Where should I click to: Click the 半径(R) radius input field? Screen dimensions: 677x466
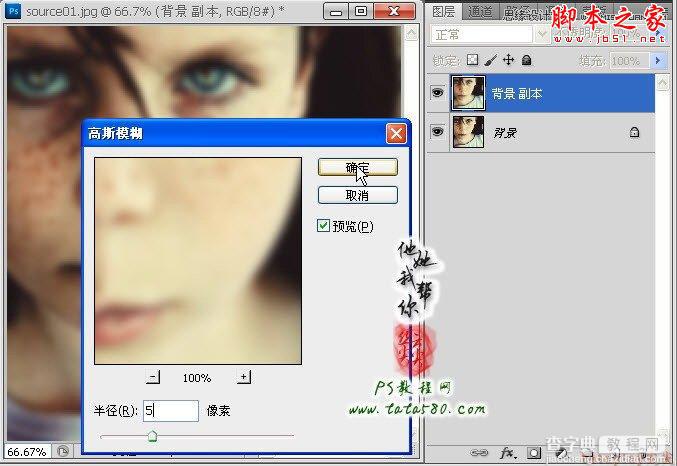coord(171,410)
